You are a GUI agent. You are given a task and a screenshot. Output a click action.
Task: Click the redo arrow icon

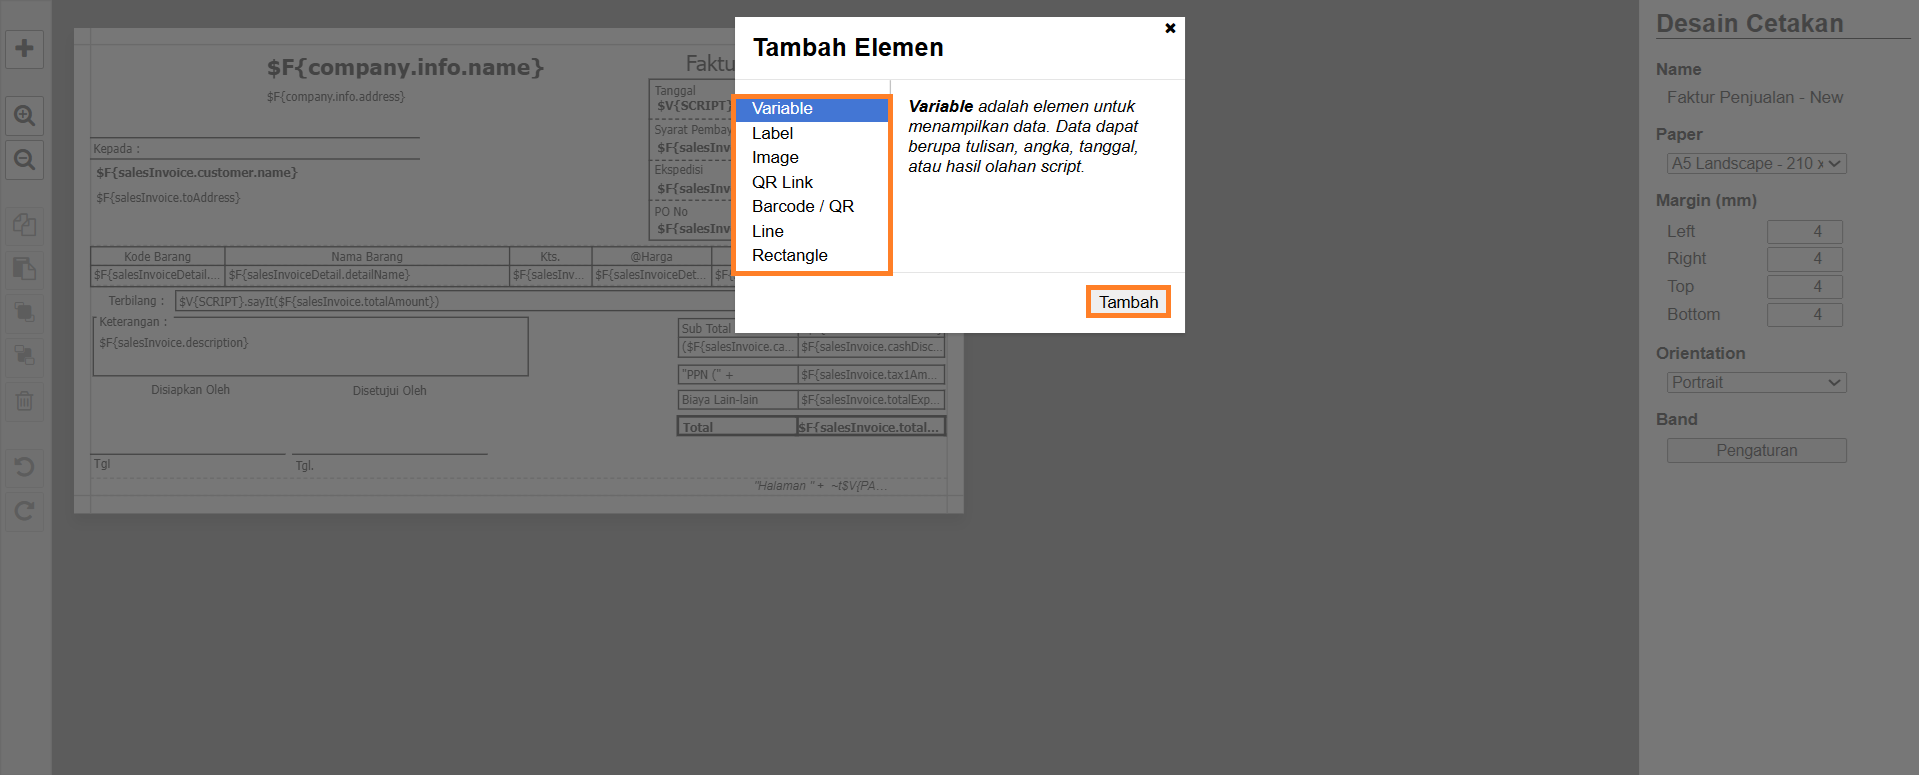click(25, 511)
